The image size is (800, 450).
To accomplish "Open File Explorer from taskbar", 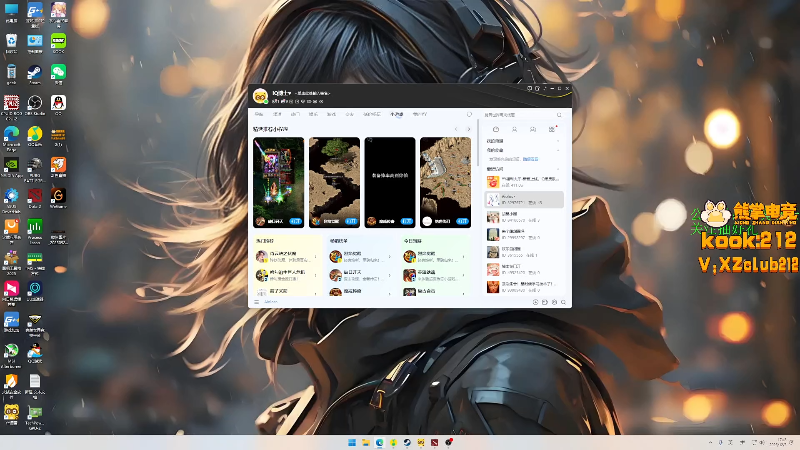I will (x=366, y=442).
